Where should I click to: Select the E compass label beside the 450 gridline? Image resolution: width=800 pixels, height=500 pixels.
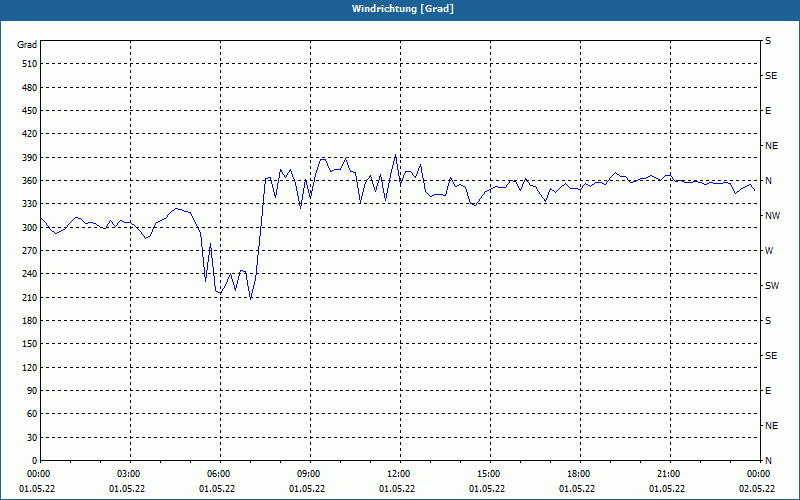point(768,111)
